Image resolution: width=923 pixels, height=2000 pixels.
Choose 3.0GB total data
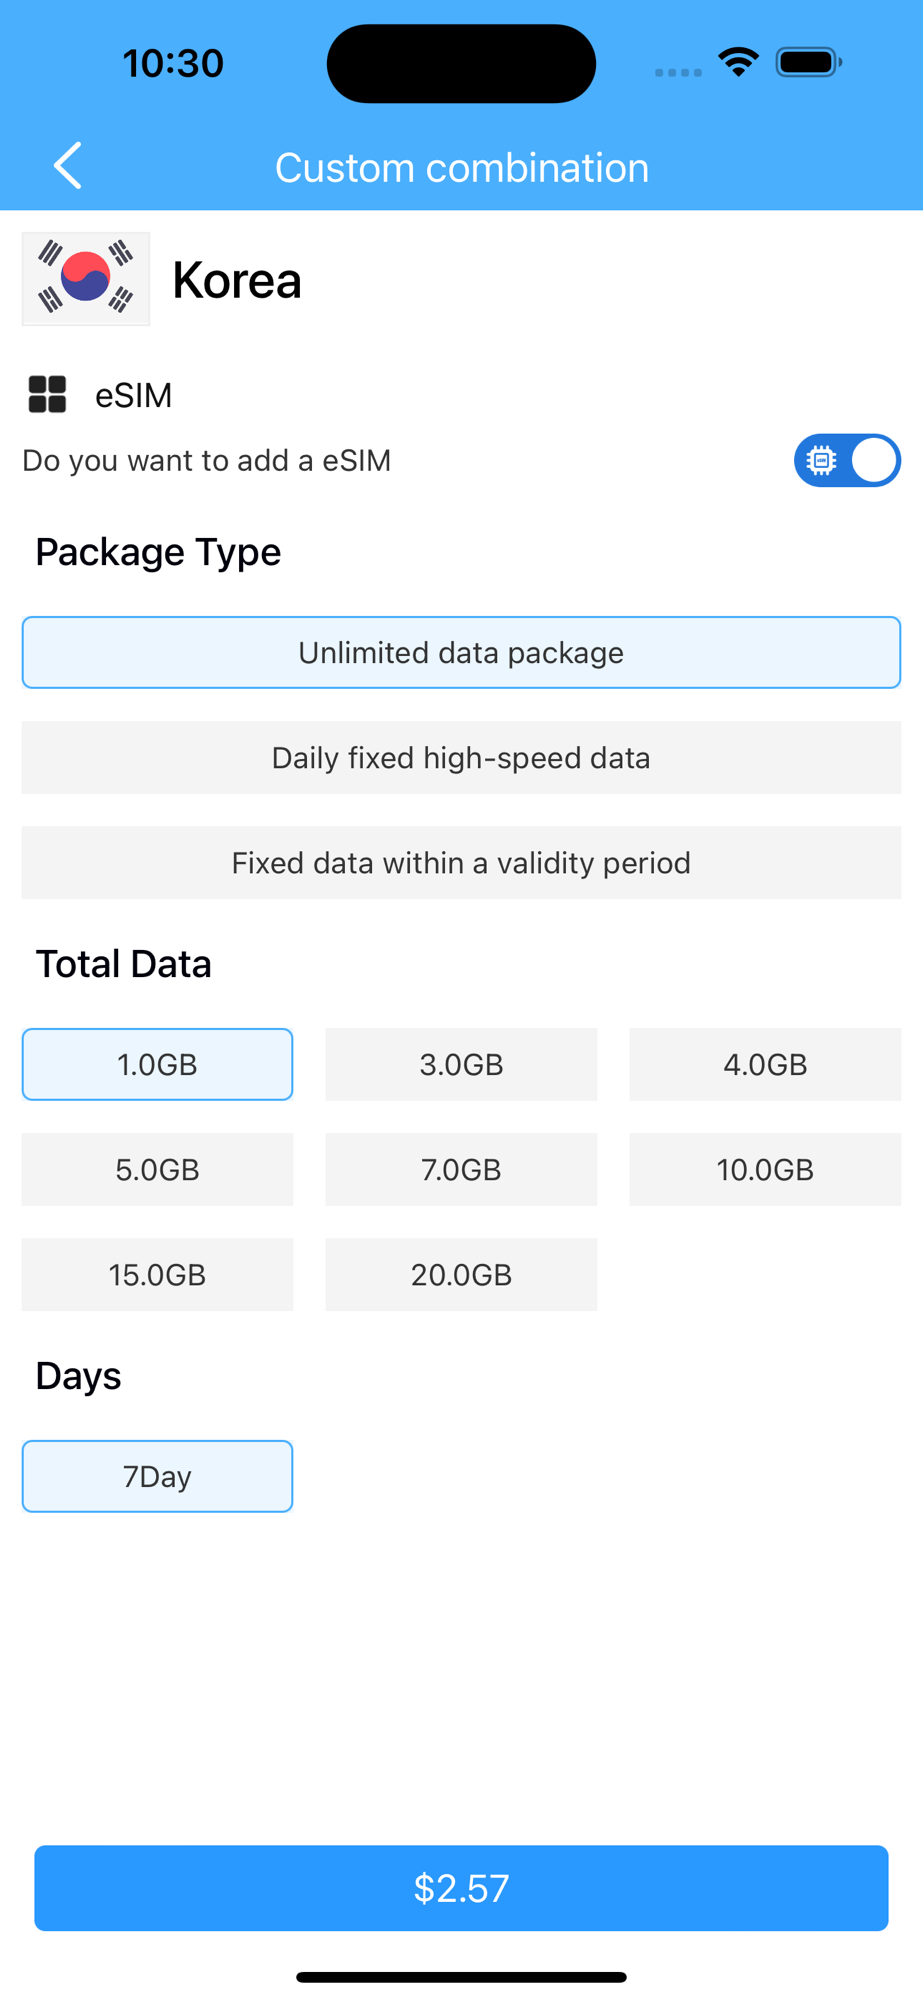tap(461, 1065)
